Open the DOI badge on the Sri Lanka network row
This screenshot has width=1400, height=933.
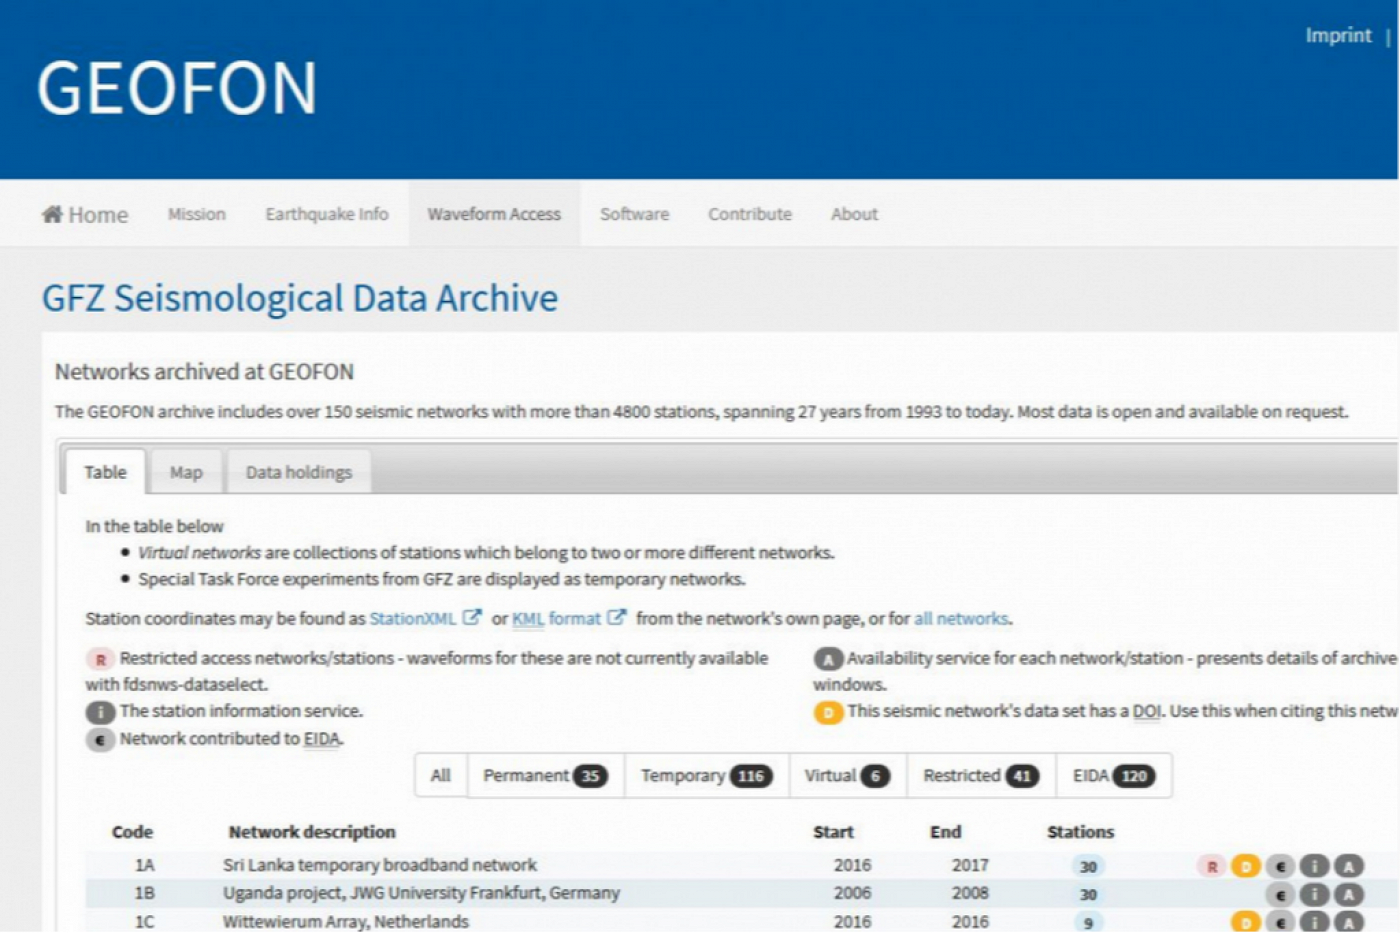pyautogui.click(x=1246, y=867)
